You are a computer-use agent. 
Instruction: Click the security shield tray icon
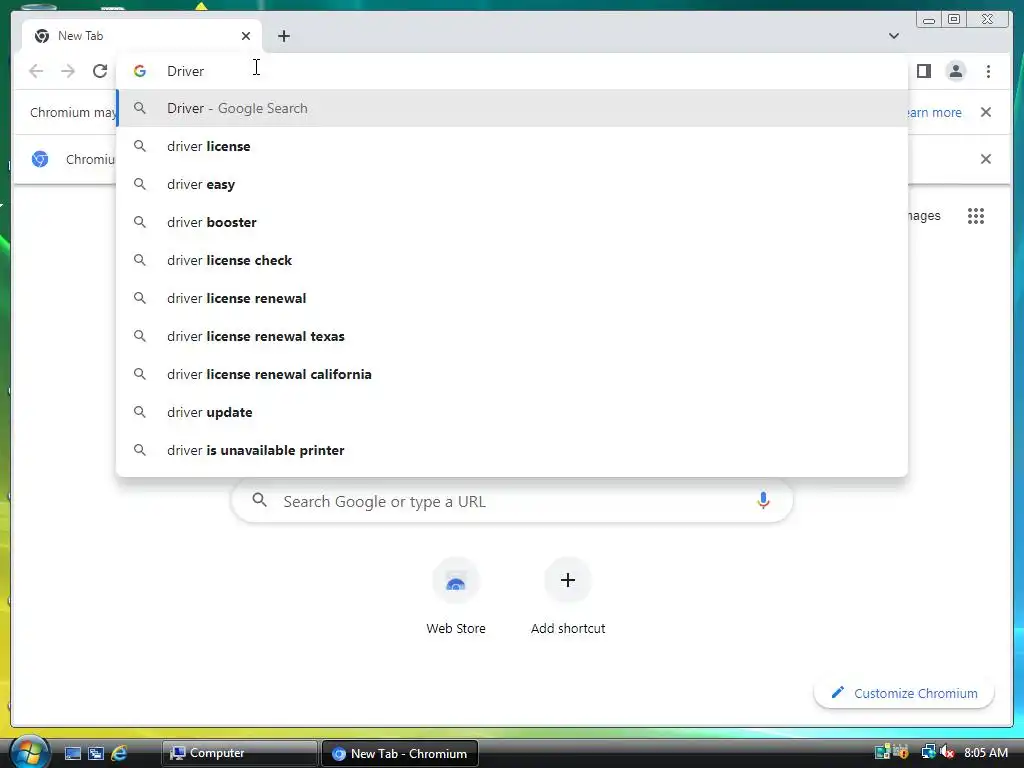click(901, 752)
